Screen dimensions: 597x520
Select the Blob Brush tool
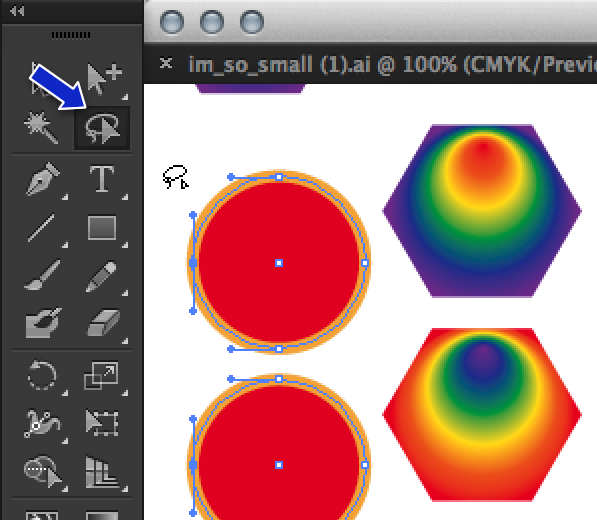pyautogui.click(x=43, y=323)
